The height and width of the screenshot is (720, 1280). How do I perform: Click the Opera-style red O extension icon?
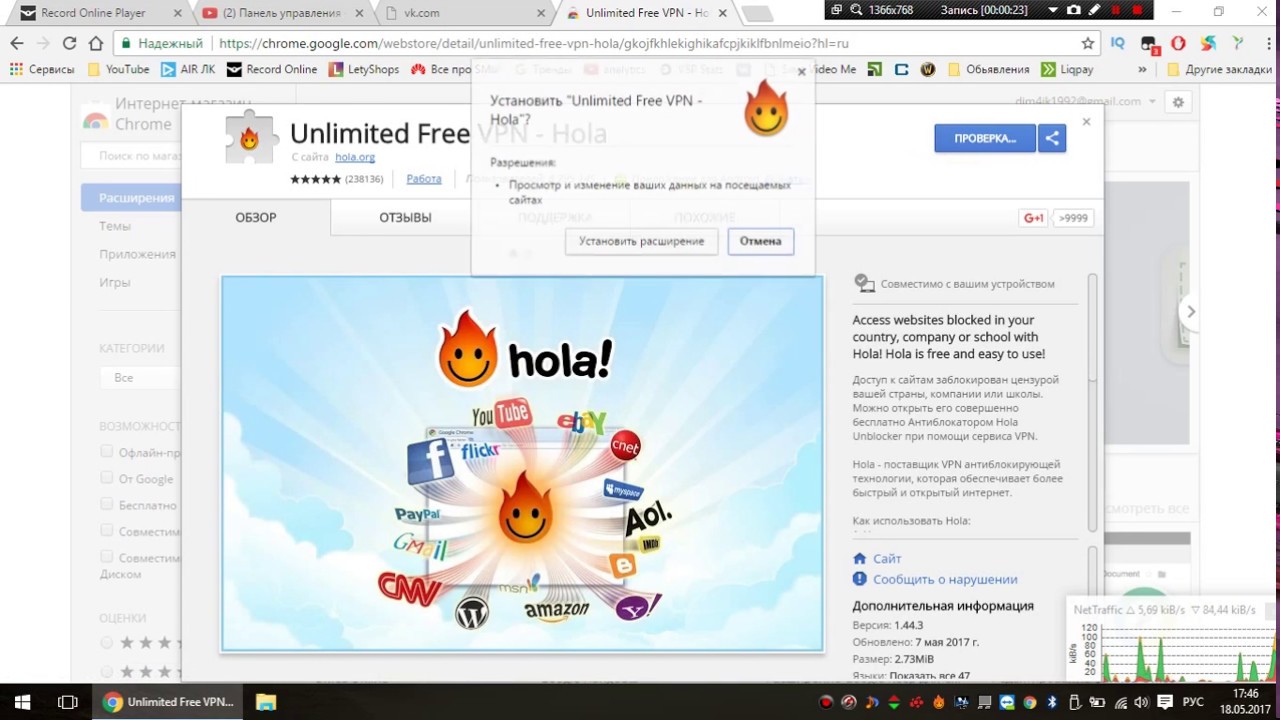pos(1178,44)
